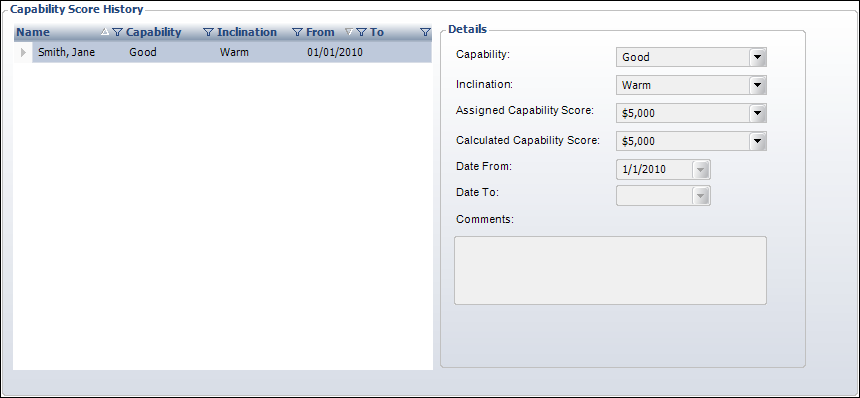The image size is (860, 398).
Task: Select the 'Smith, Jane' name cell
Action: click(x=67, y=53)
